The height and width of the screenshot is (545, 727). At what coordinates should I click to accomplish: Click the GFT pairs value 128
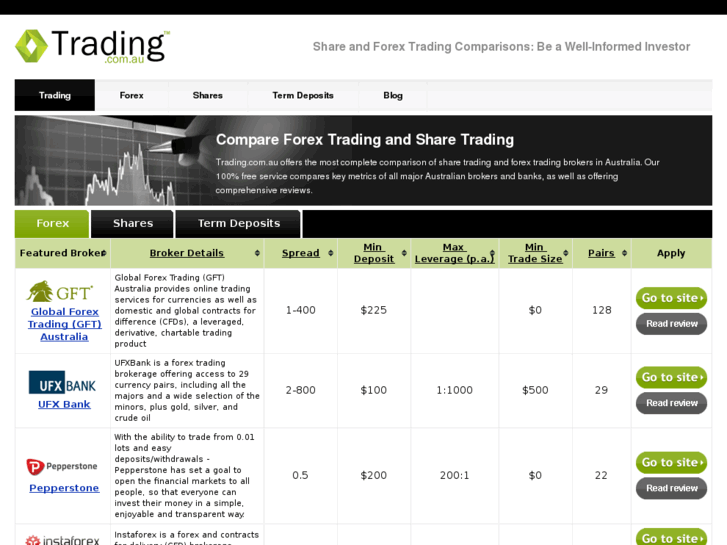[601, 310]
